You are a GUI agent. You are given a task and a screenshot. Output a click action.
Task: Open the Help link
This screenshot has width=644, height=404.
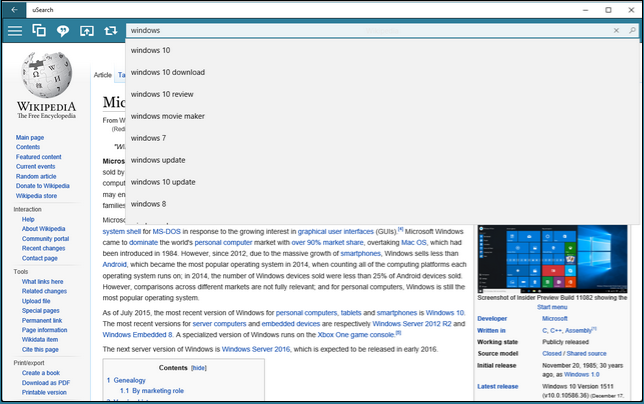28,219
